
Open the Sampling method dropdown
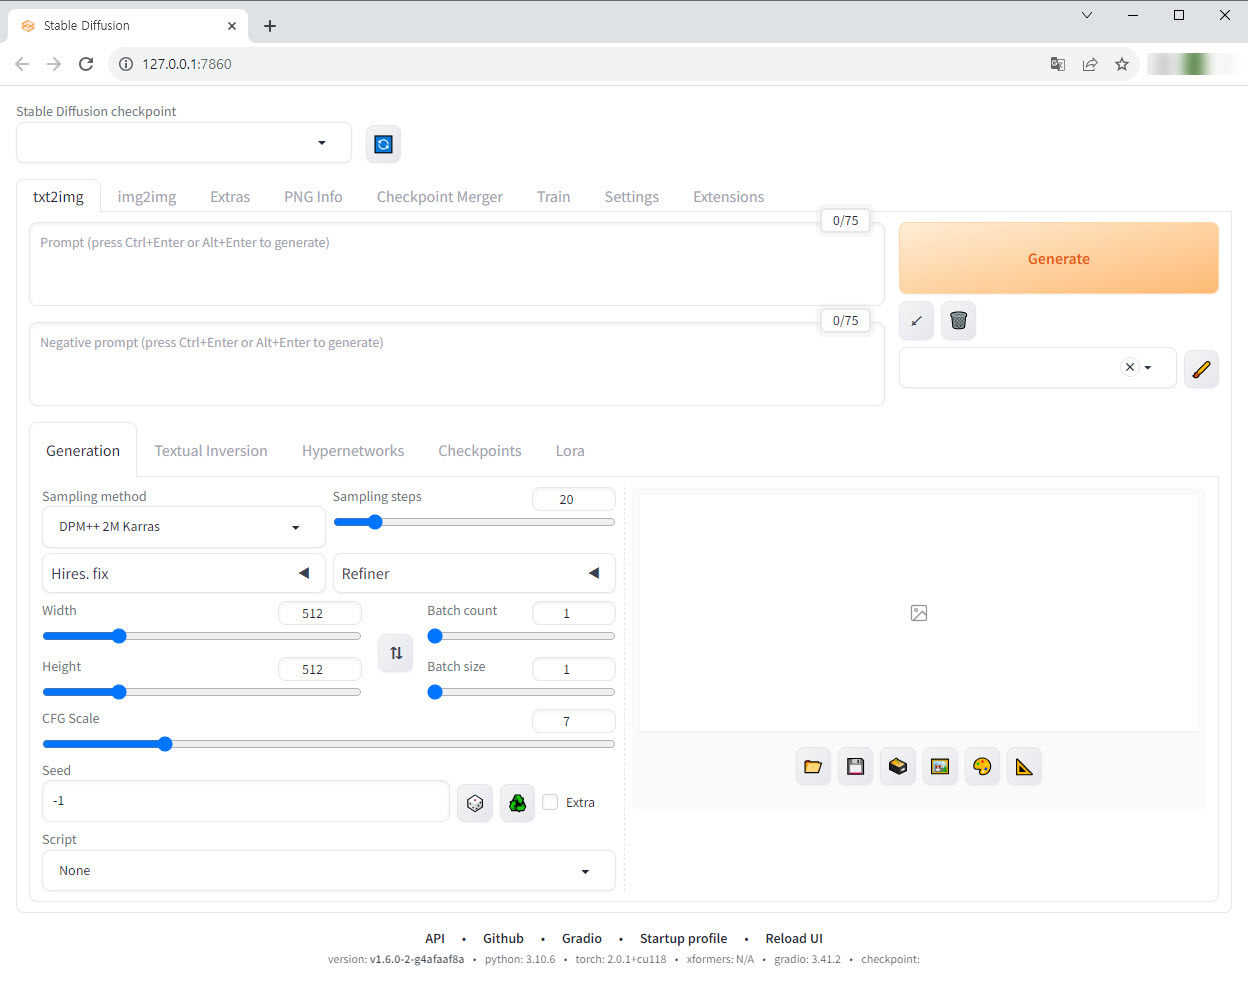coord(184,527)
